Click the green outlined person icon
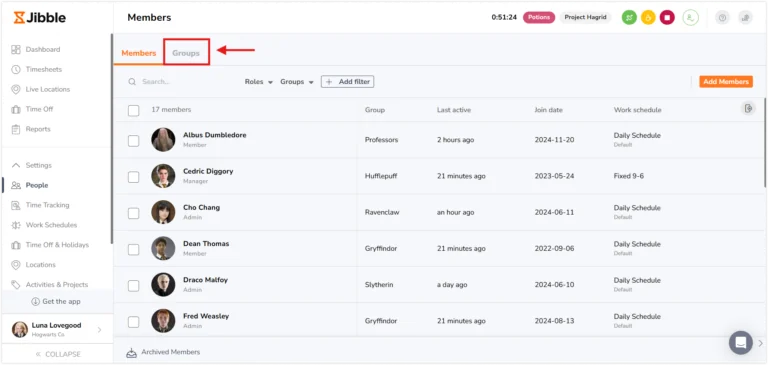Viewport: 768px width, 365px height. 691,18
